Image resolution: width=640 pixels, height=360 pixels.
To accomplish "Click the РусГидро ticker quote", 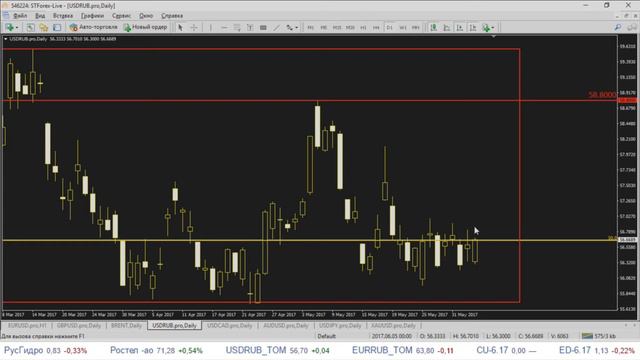I will coord(45,350).
